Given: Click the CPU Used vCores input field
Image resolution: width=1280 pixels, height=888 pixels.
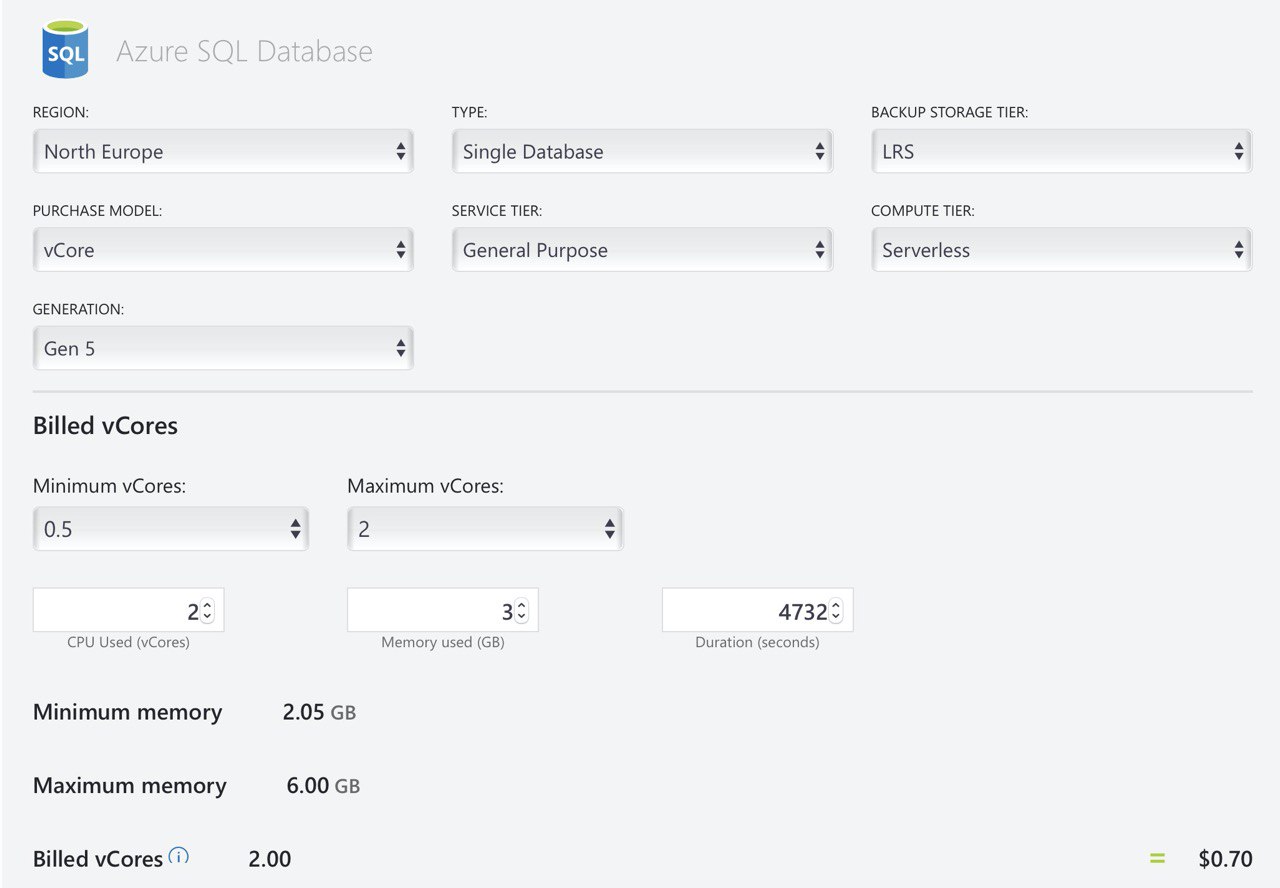Looking at the screenshot, I should (x=128, y=610).
